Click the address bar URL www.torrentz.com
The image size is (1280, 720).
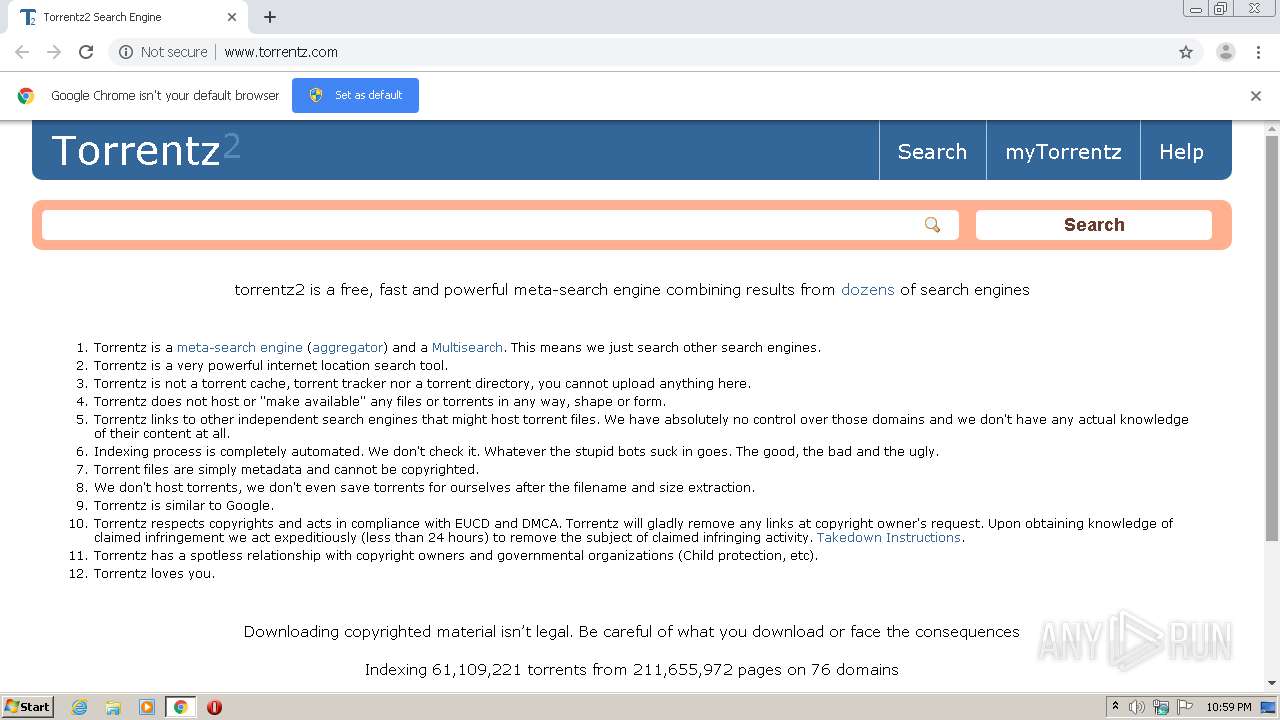[x=281, y=52]
